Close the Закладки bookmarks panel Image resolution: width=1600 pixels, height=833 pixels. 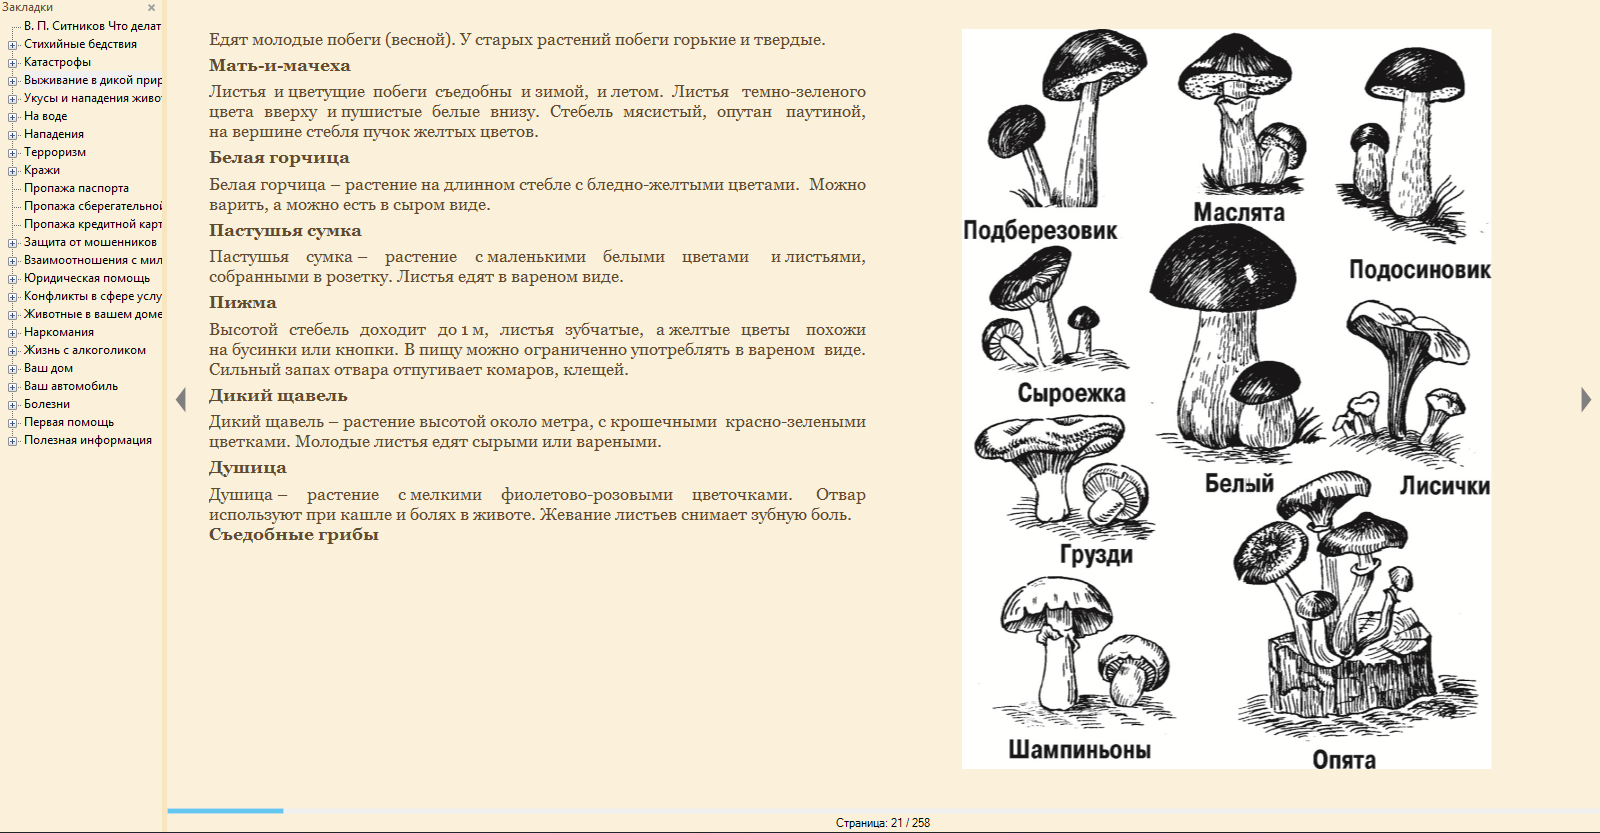tap(151, 8)
